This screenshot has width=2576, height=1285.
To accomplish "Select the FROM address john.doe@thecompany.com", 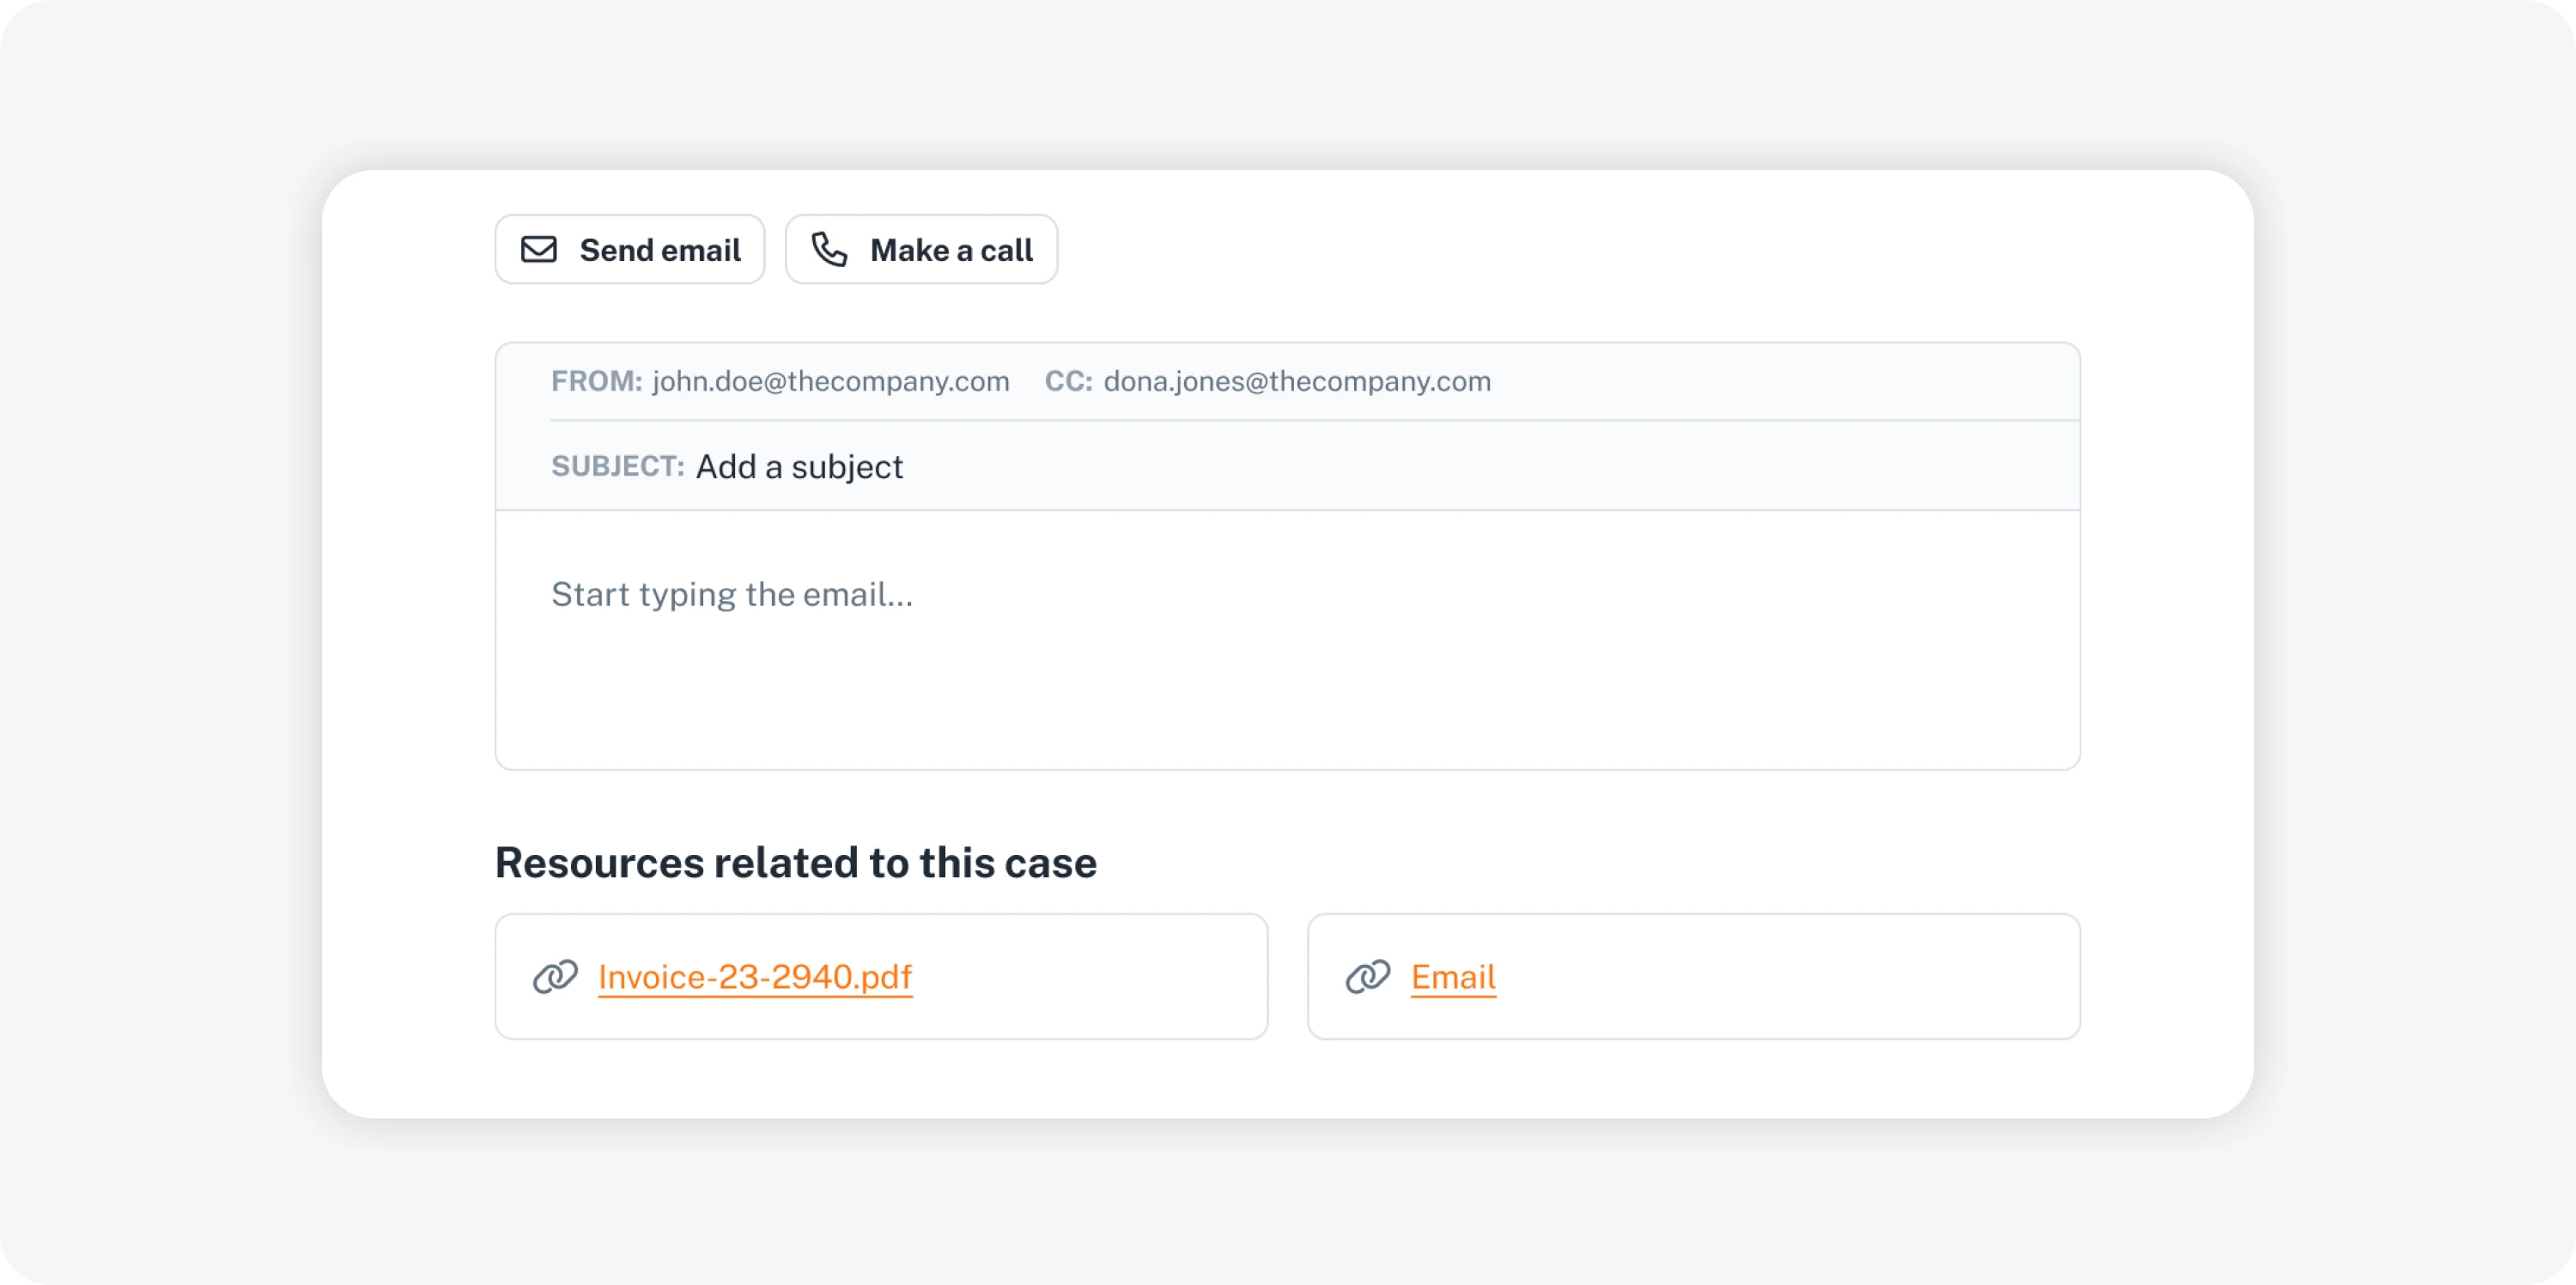I will click(x=831, y=381).
